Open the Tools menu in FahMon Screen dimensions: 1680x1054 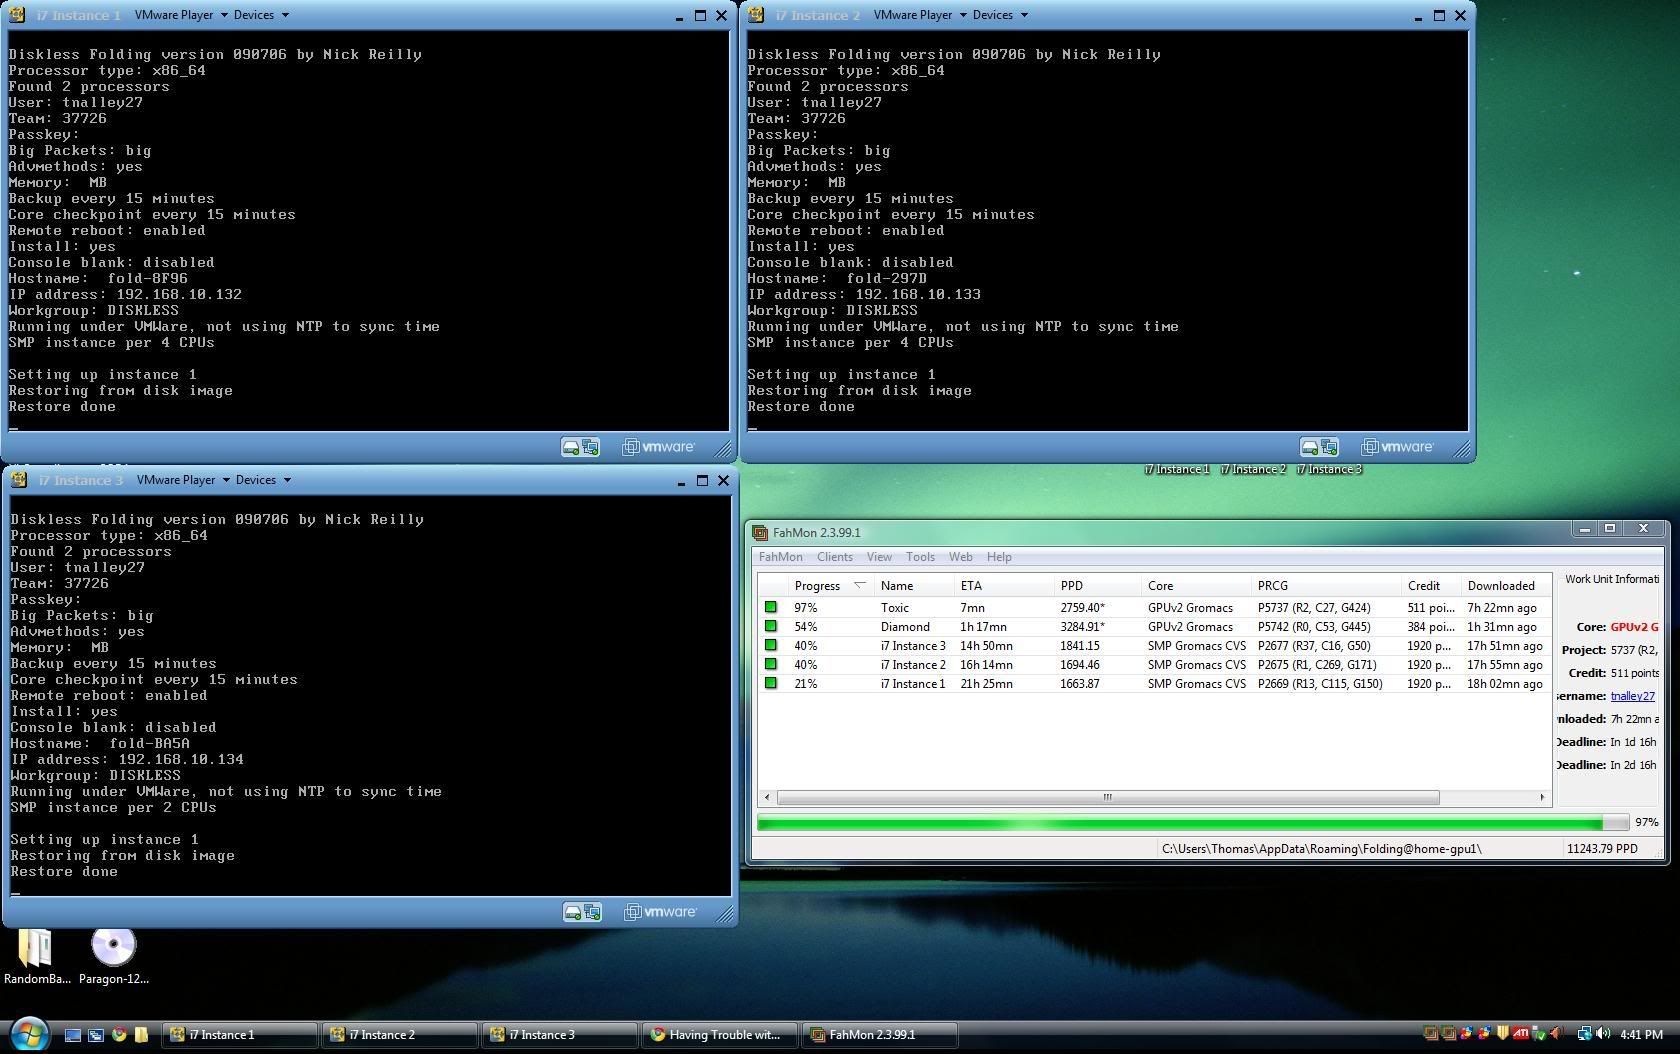(919, 557)
